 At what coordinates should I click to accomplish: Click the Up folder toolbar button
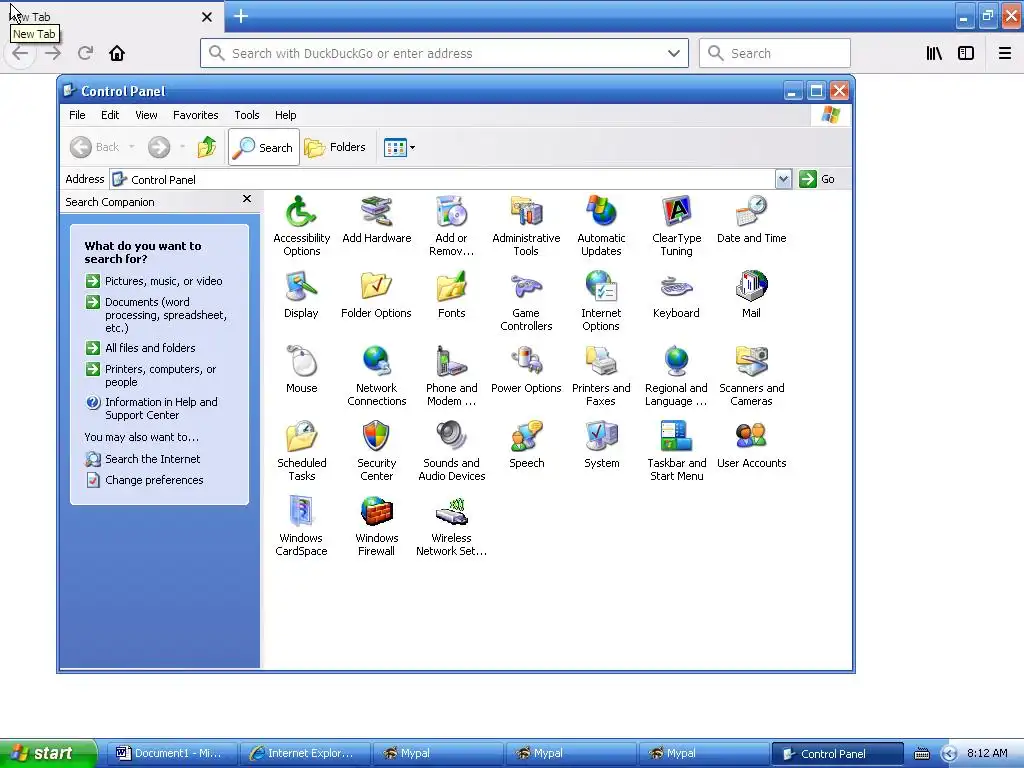click(x=207, y=147)
